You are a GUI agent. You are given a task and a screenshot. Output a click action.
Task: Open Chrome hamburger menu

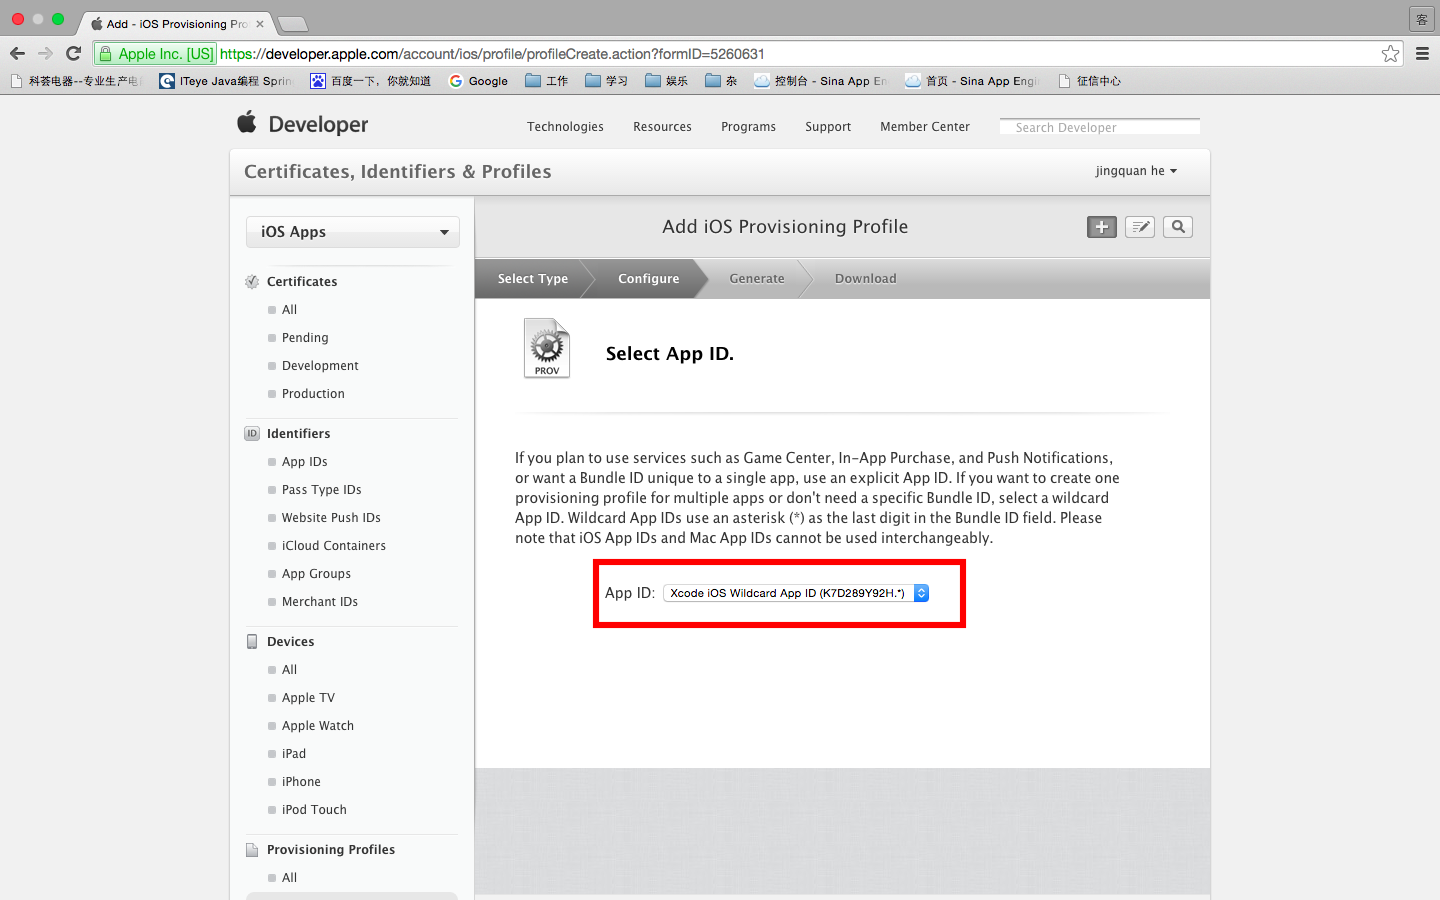click(x=1422, y=54)
